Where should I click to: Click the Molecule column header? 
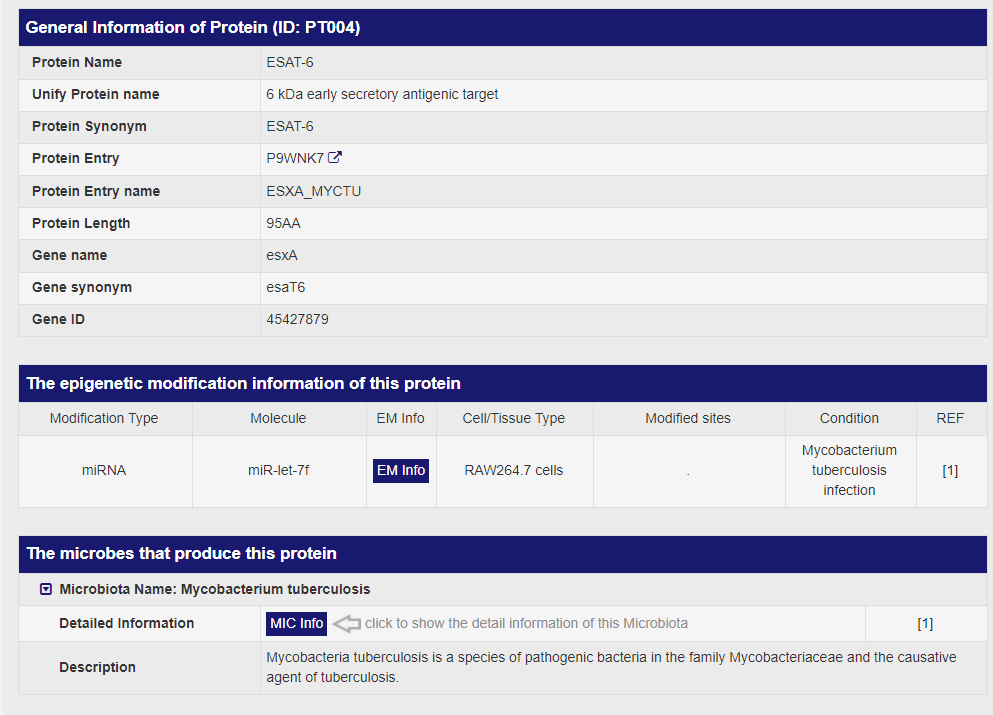click(x=278, y=418)
